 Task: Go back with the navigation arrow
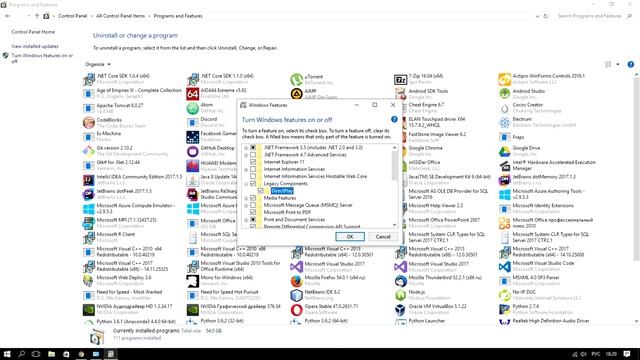8,16
